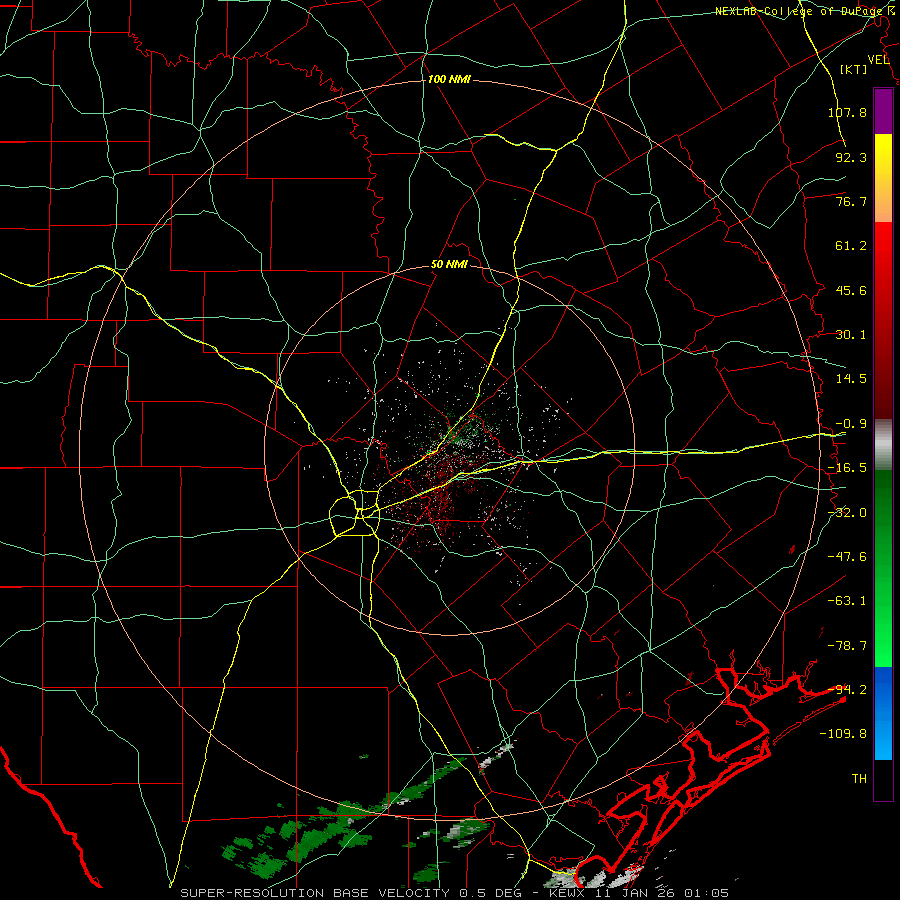Click the blue segment of the color bar
This screenshot has width=900, height=900.
tap(883, 713)
